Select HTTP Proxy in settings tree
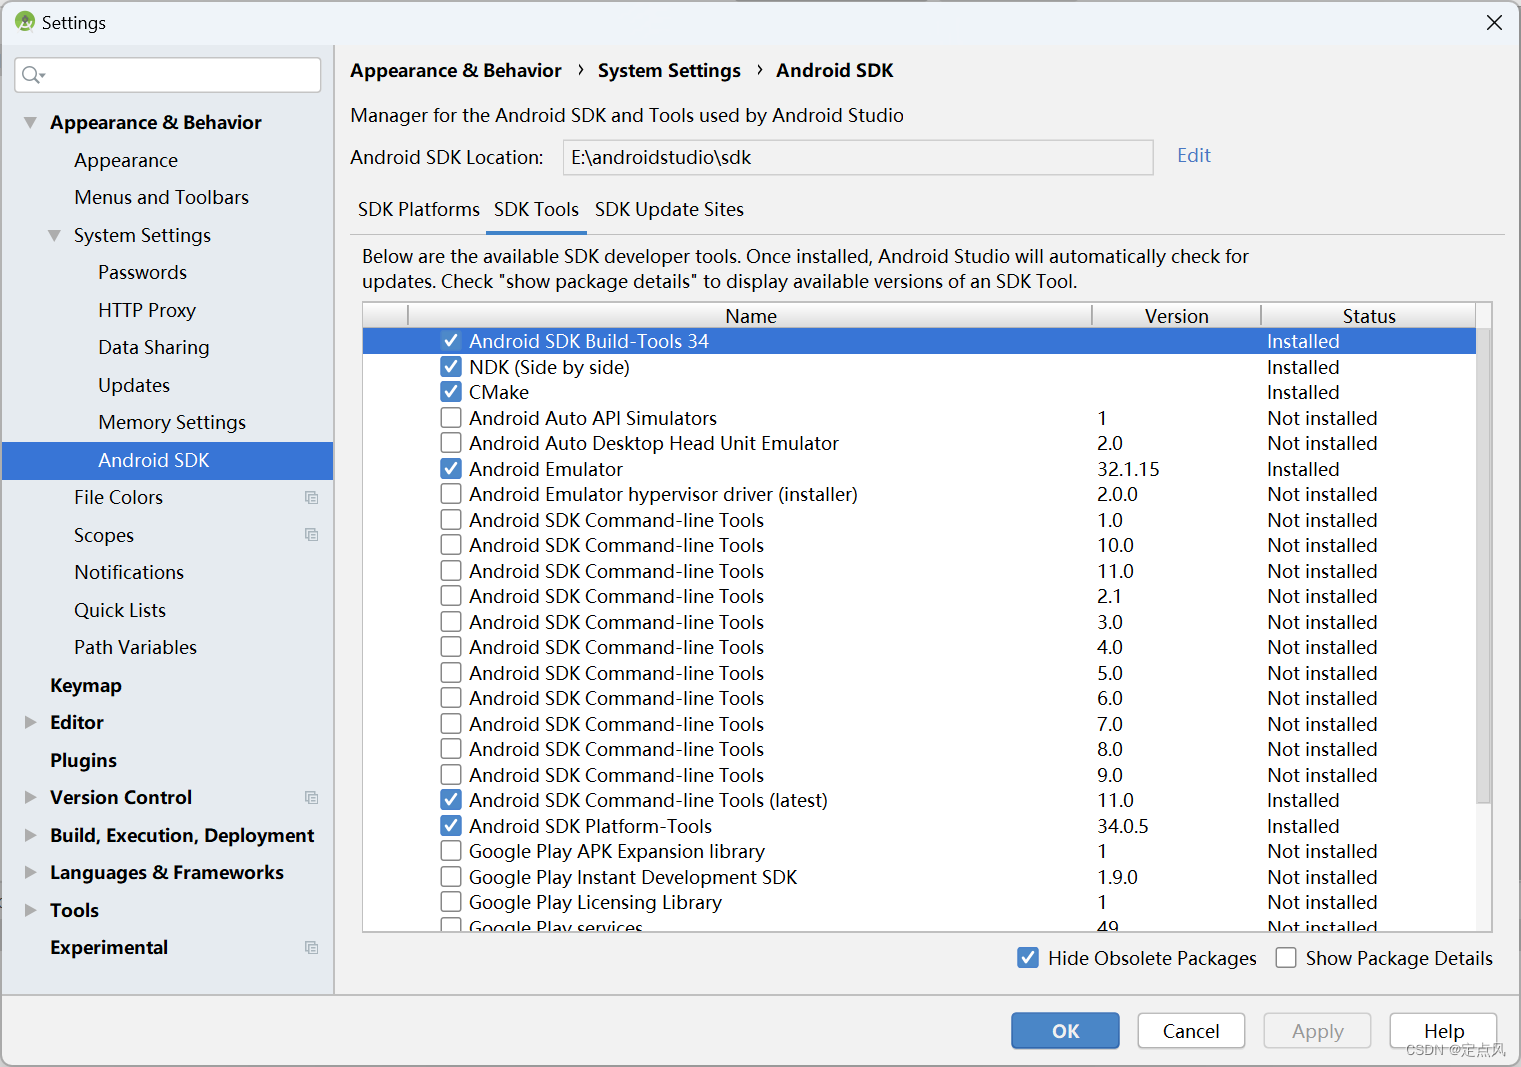Image resolution: width=1521 pixels, height=1067 pixels. tap(147, 310)
